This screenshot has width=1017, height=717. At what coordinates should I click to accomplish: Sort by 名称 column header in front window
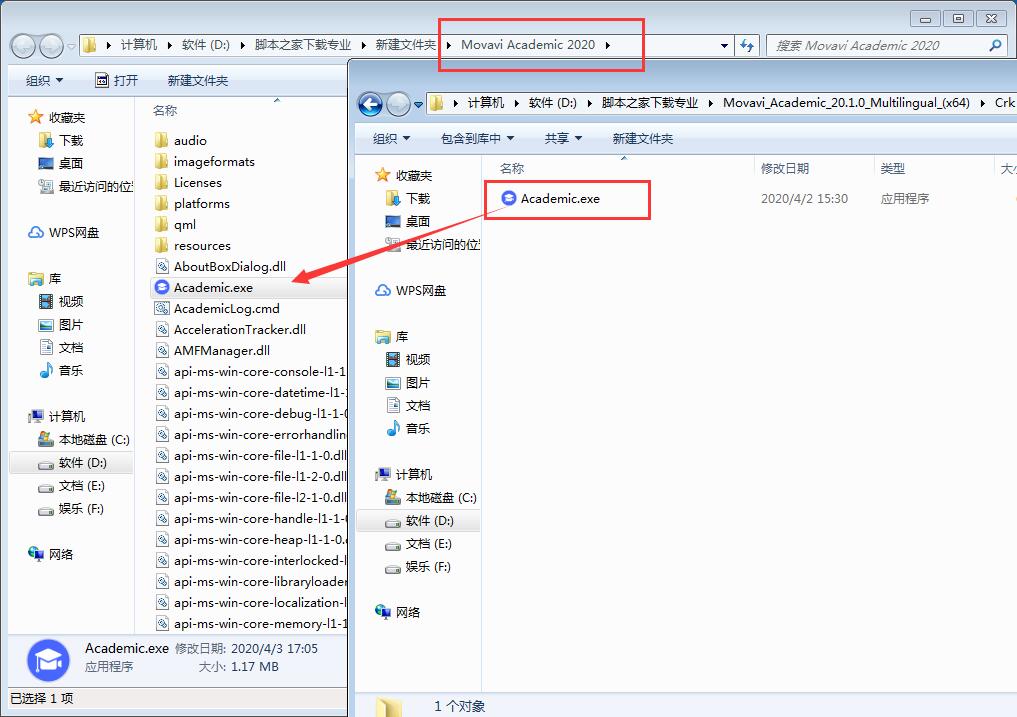[512, 169]
